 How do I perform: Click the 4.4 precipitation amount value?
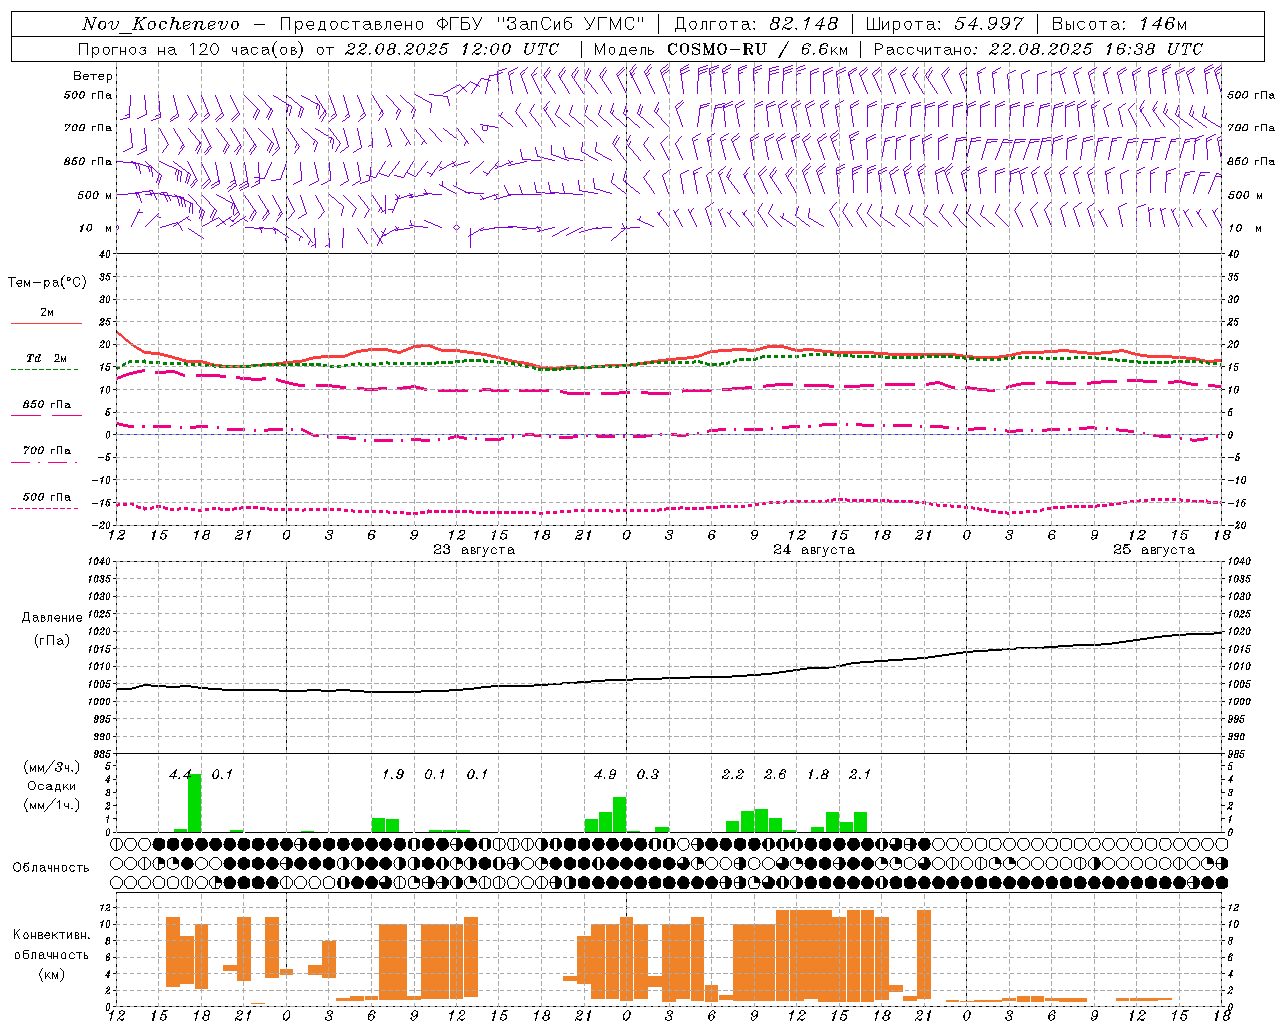tap(180, 774)
